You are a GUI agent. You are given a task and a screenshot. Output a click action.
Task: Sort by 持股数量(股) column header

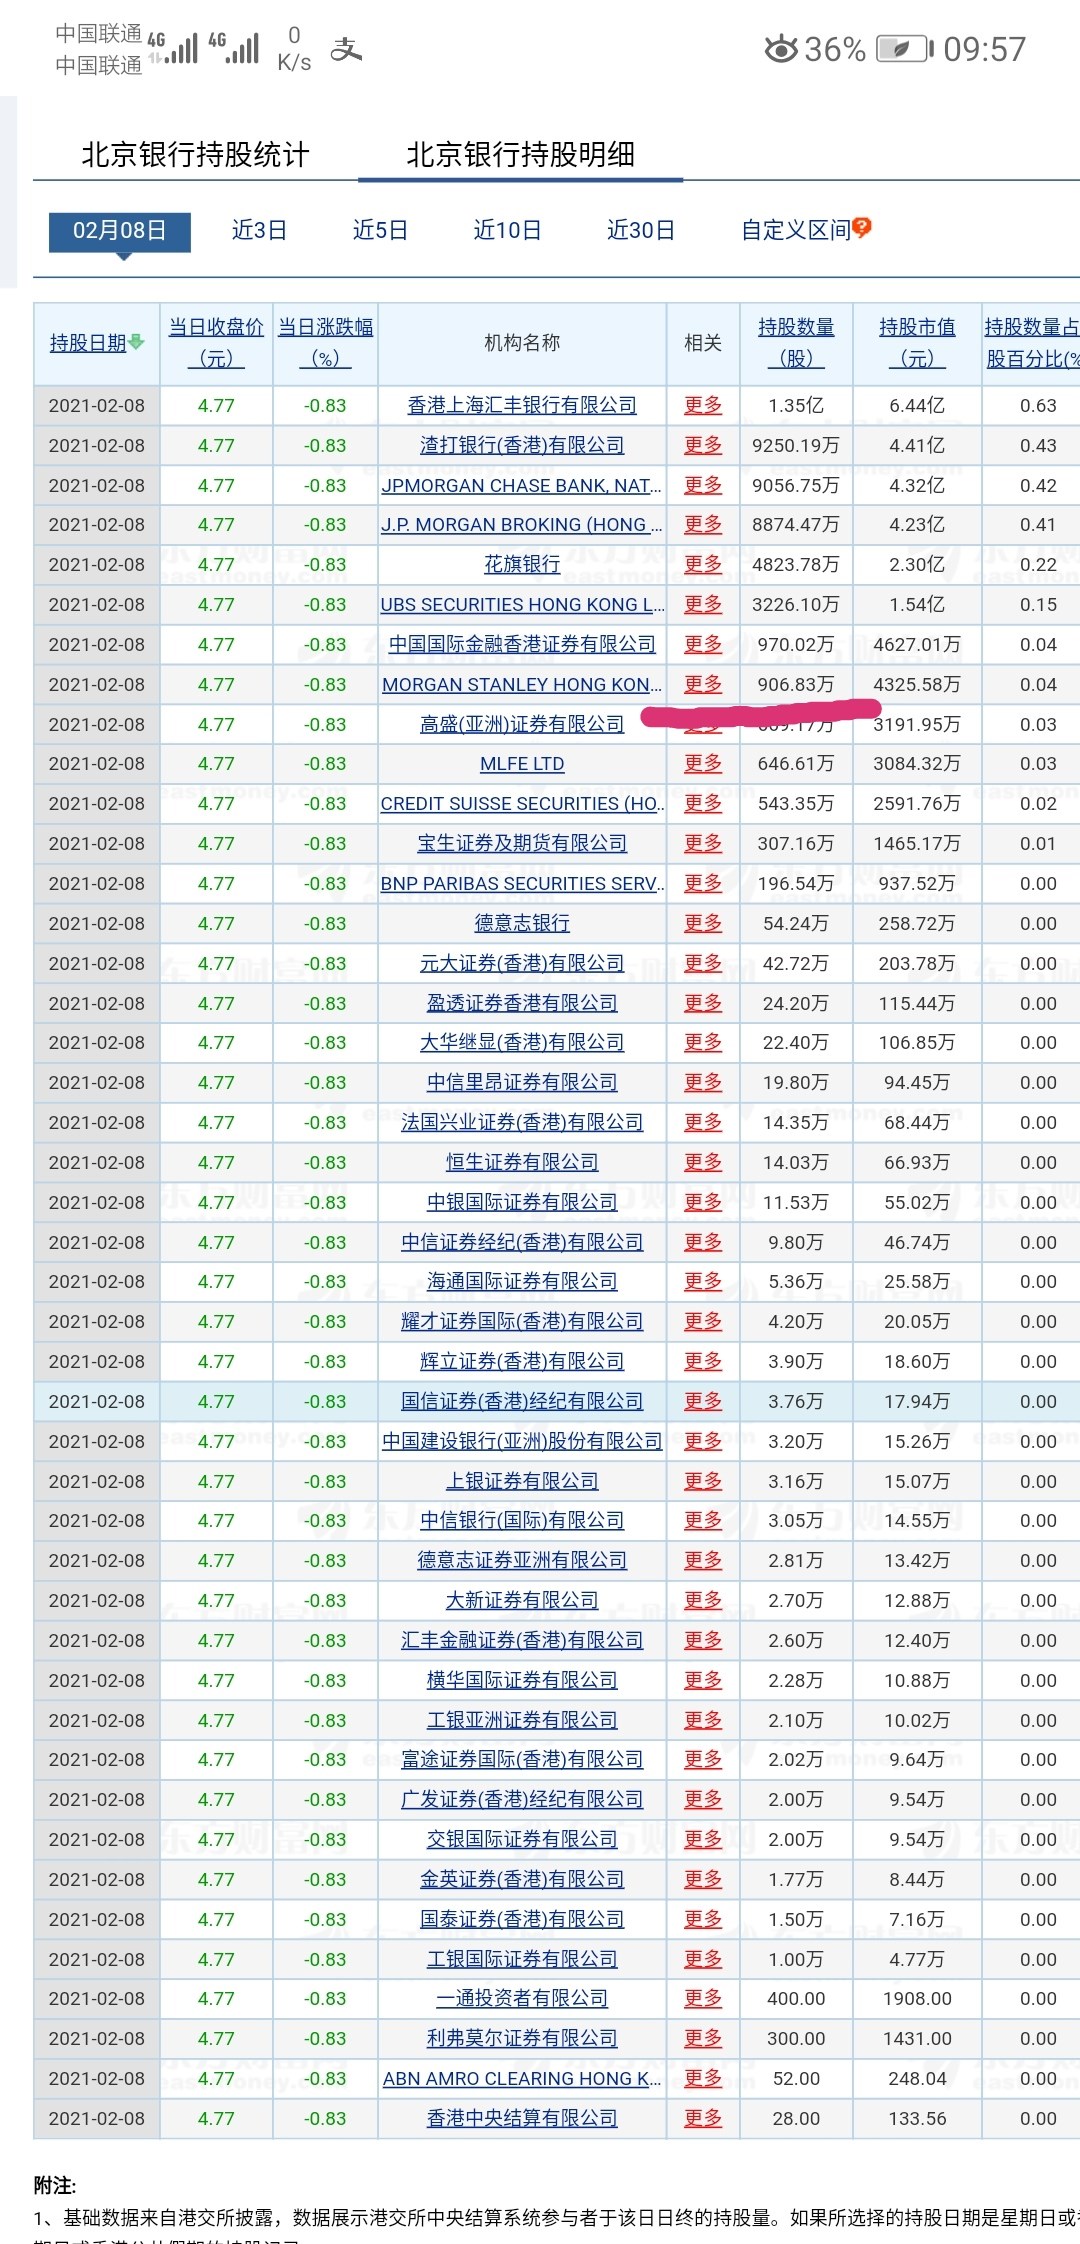tap(796, 343)
